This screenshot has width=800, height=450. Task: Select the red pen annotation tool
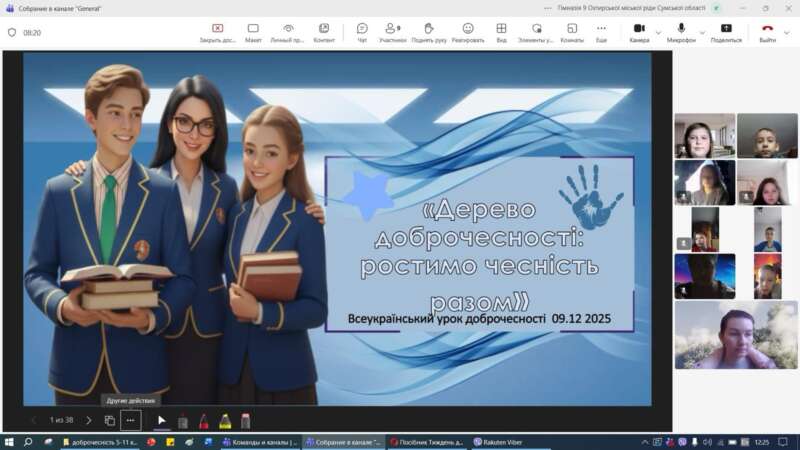coord(204,421)
